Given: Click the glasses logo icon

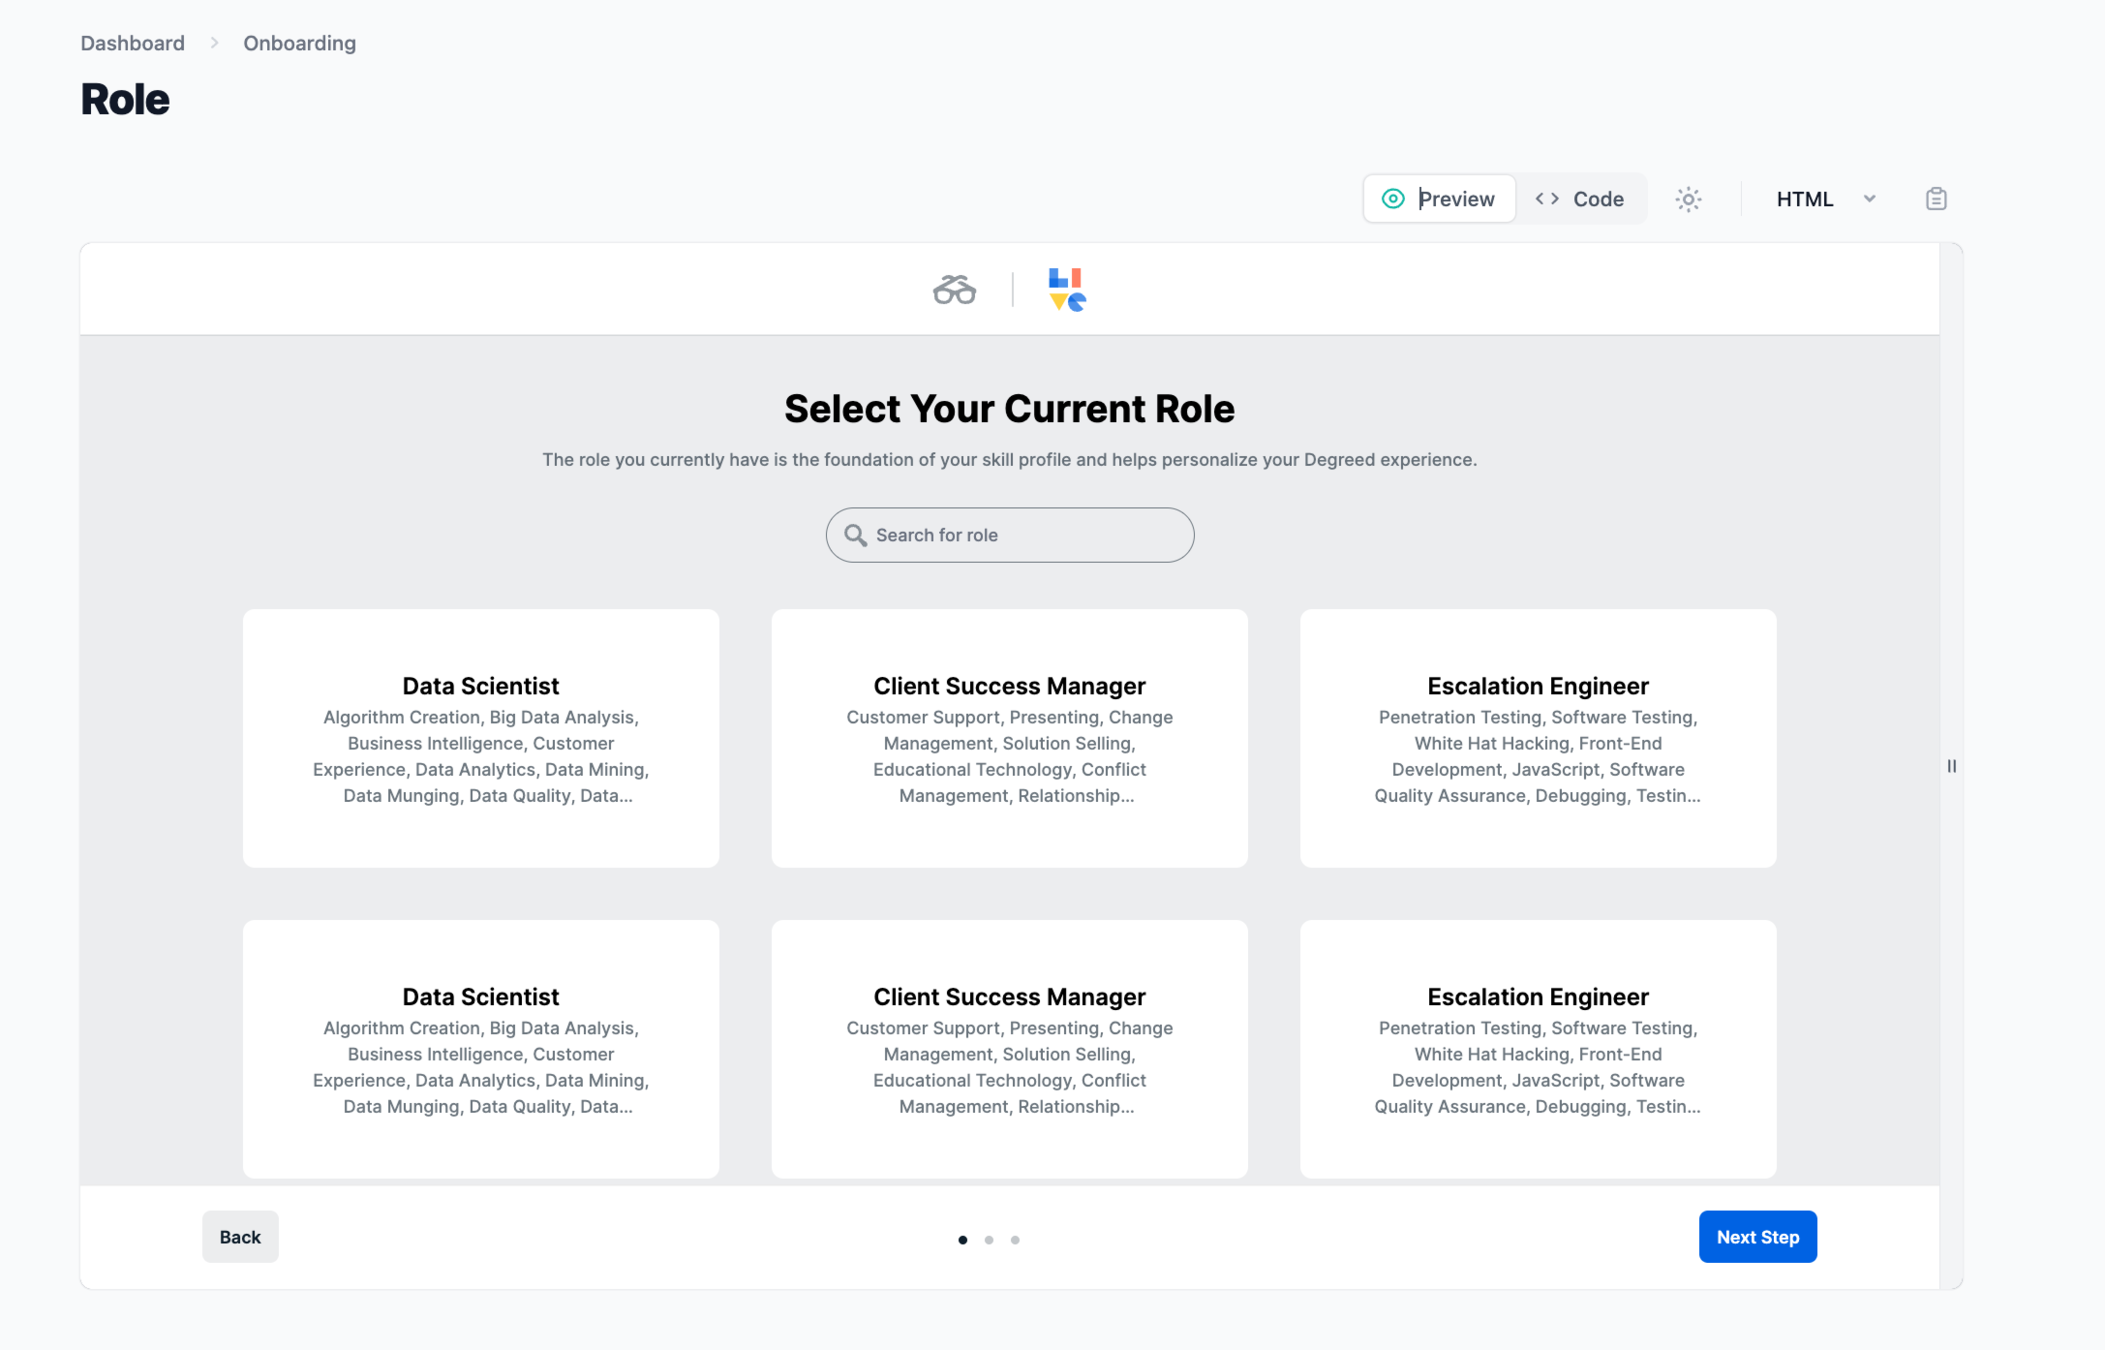Looking at the screenshot, I should [x=954, y=290].
